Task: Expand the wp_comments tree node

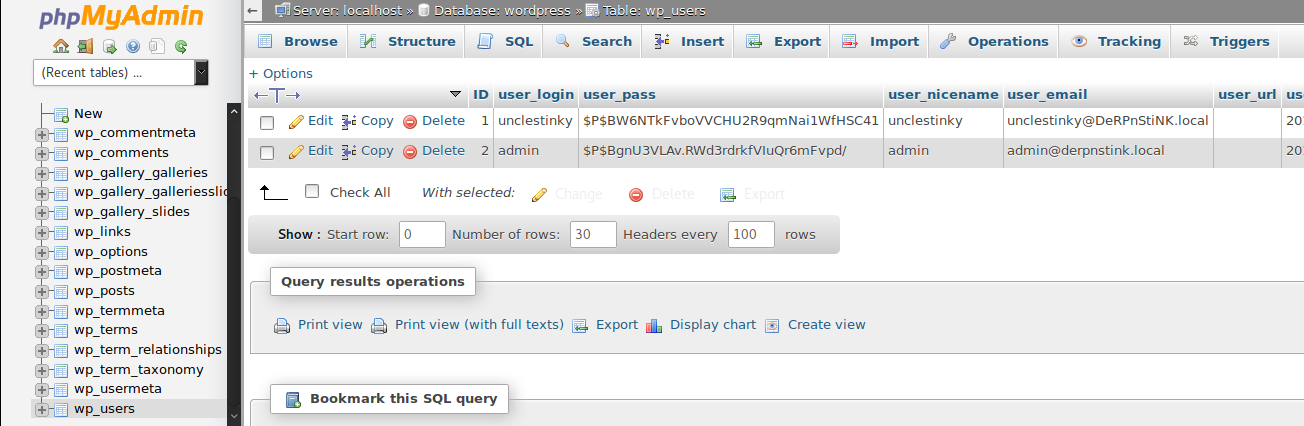Action: tap(42, 153)
